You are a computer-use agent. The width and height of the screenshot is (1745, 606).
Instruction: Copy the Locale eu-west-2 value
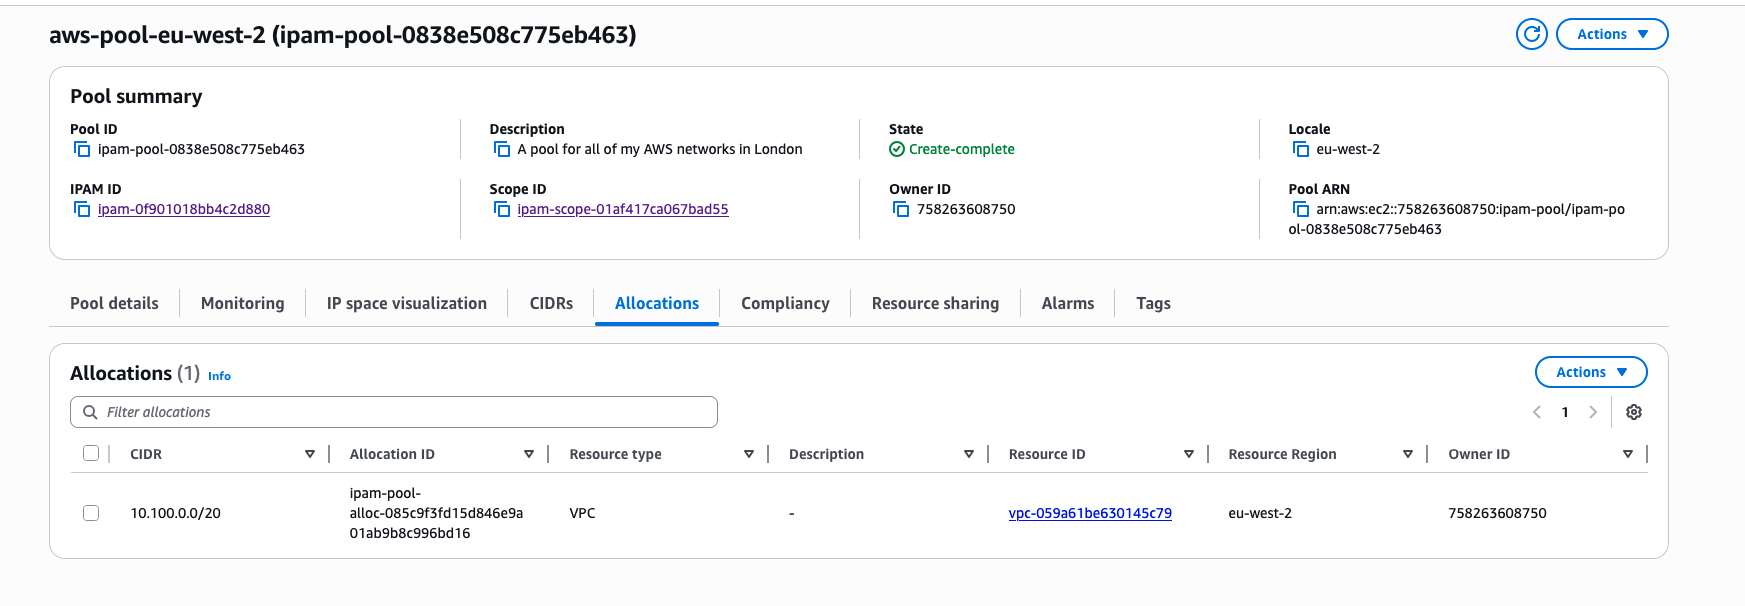coord(1301,149)
